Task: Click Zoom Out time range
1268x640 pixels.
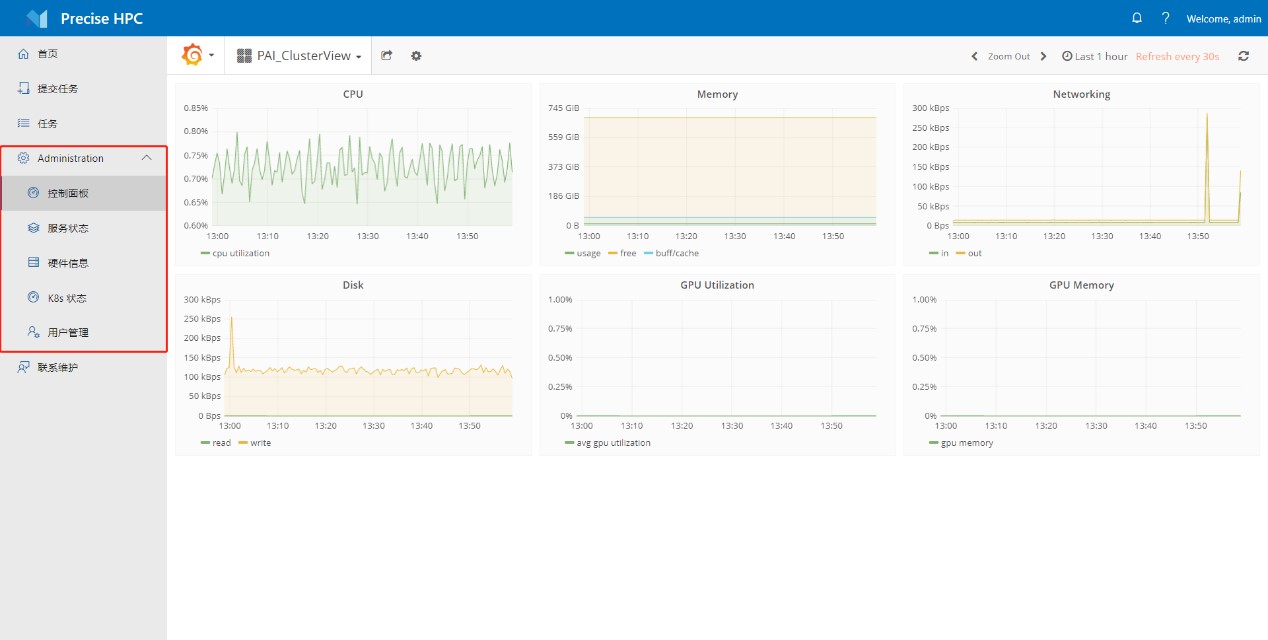Action: [1009, 57]
